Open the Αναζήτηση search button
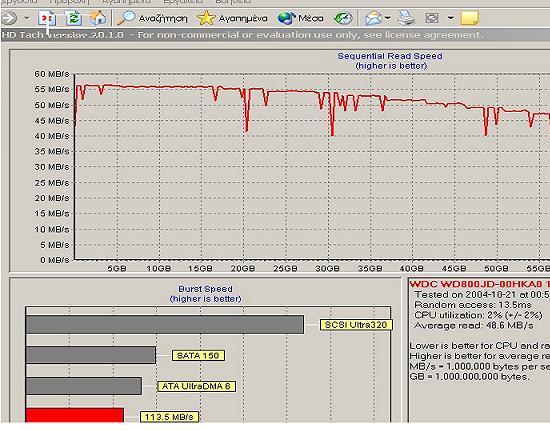The width and height of the screenshot is (550, 430). pos(152,18)
